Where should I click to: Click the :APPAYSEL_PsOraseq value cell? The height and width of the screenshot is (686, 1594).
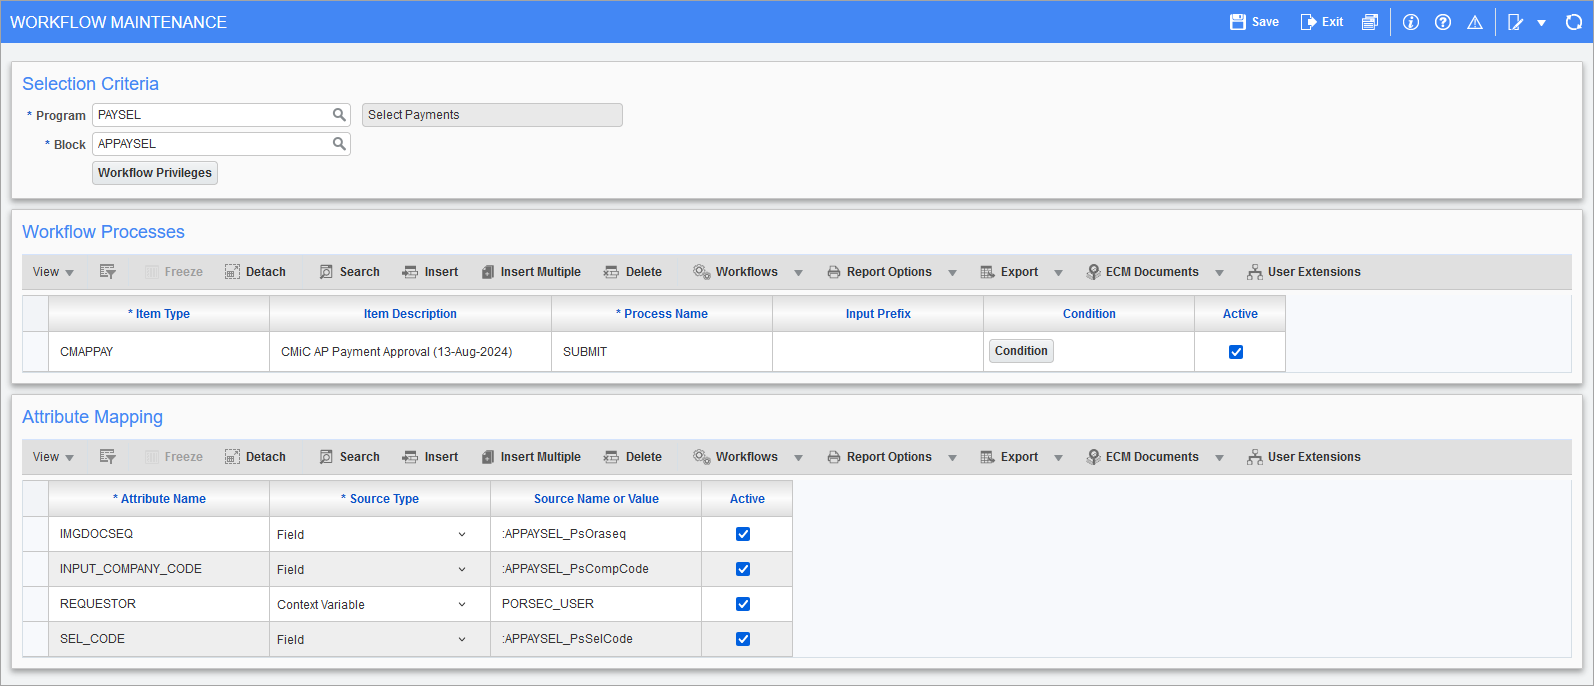[596, 534]
